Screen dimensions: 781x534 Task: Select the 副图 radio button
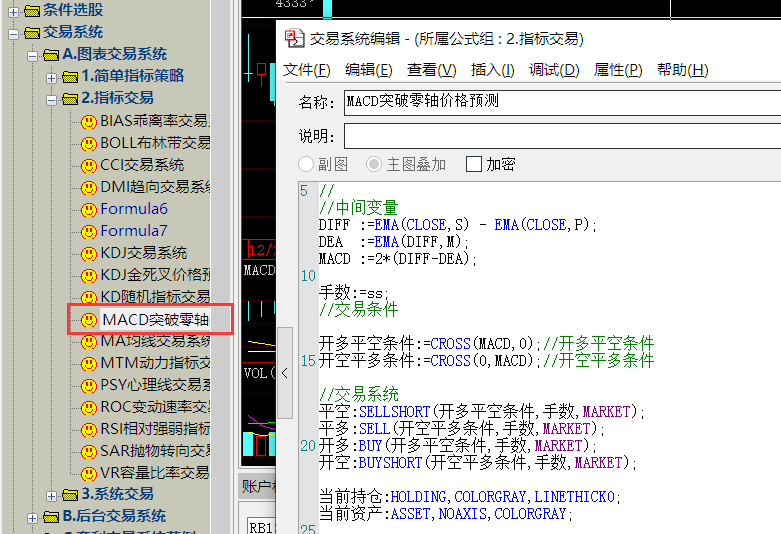[x=306, y=164]
